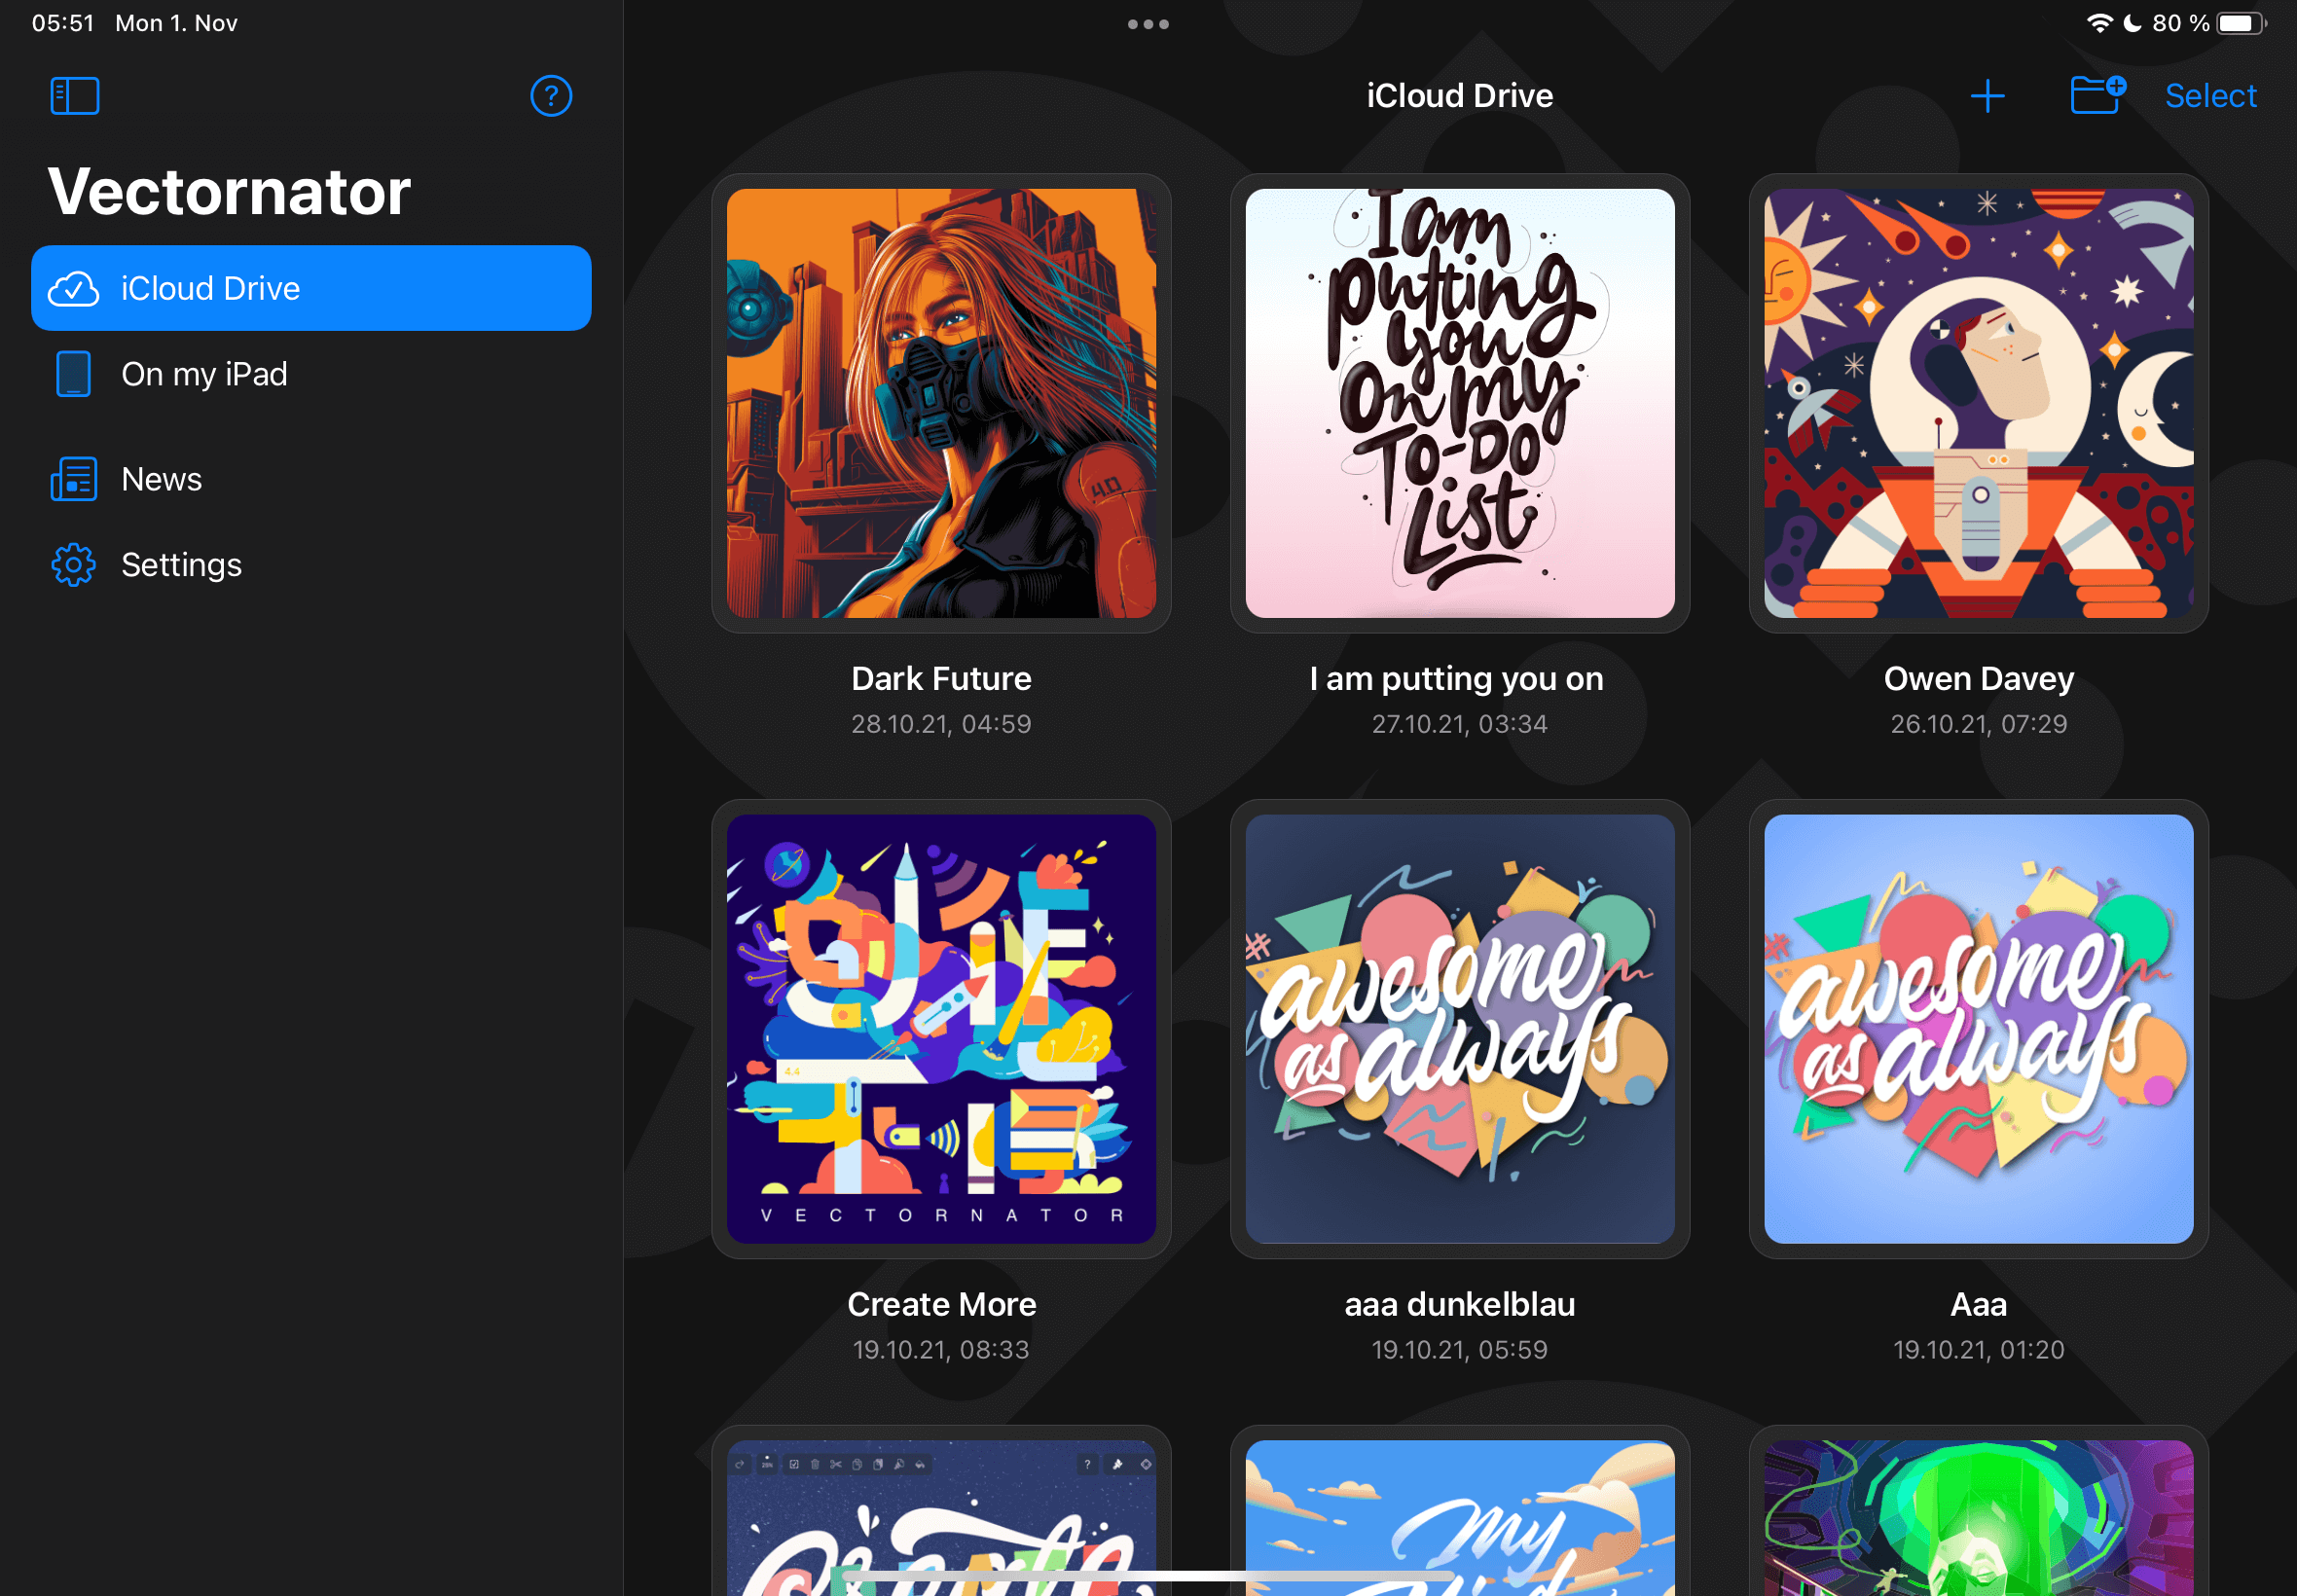Tap Select in the top bar

[x=2210, y=96]
